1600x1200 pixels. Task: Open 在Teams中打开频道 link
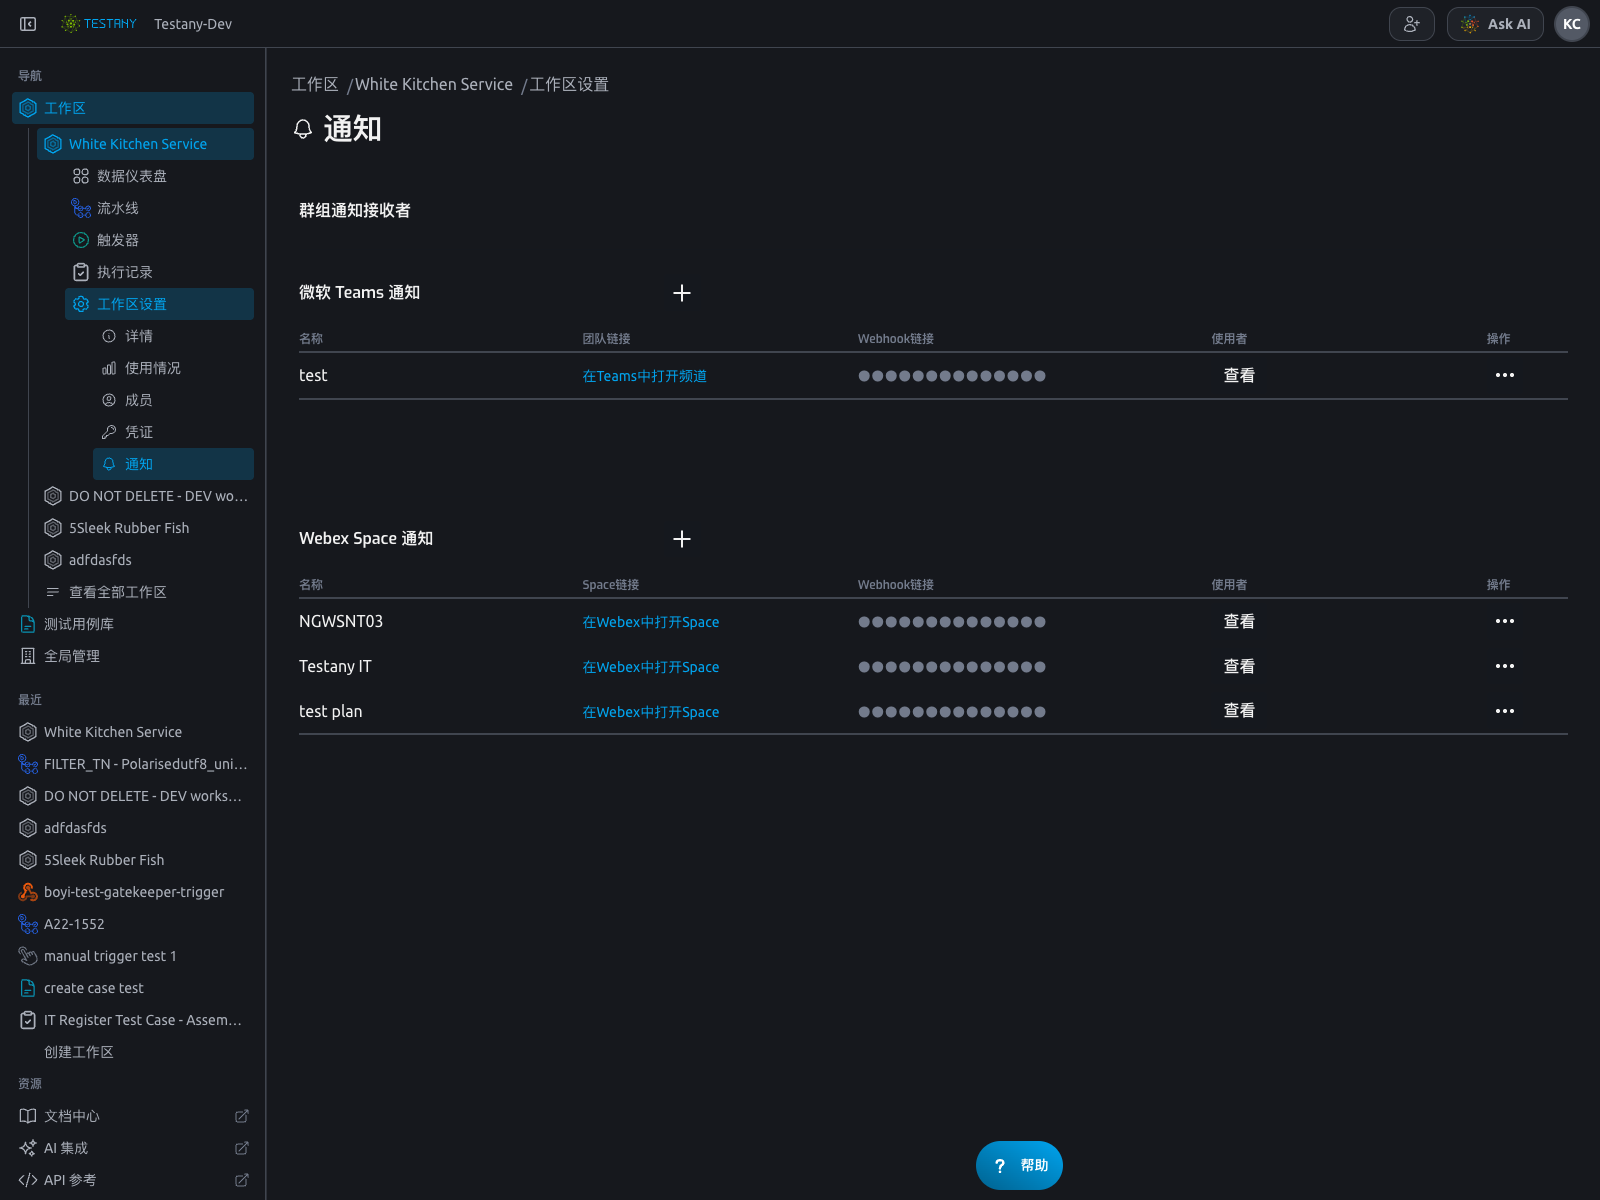tap(645, 376)
